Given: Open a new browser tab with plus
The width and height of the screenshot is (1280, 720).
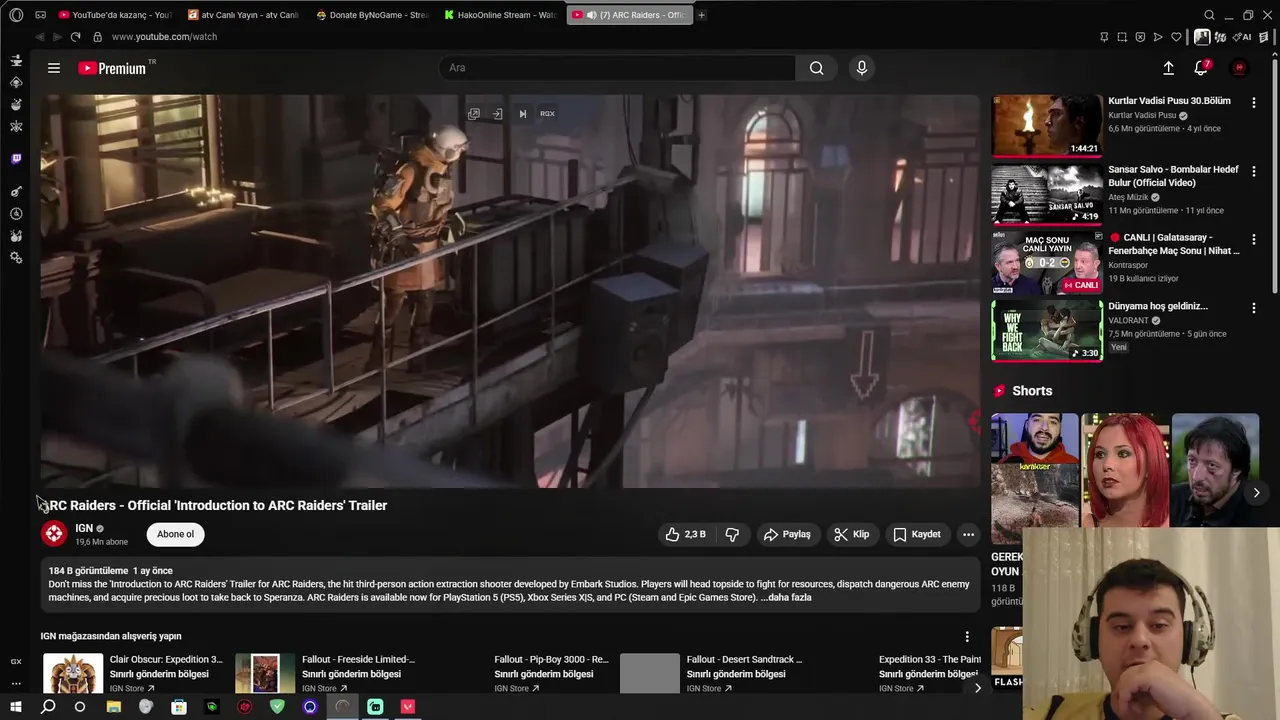Looking at the screenshot, I should (702, 15).
